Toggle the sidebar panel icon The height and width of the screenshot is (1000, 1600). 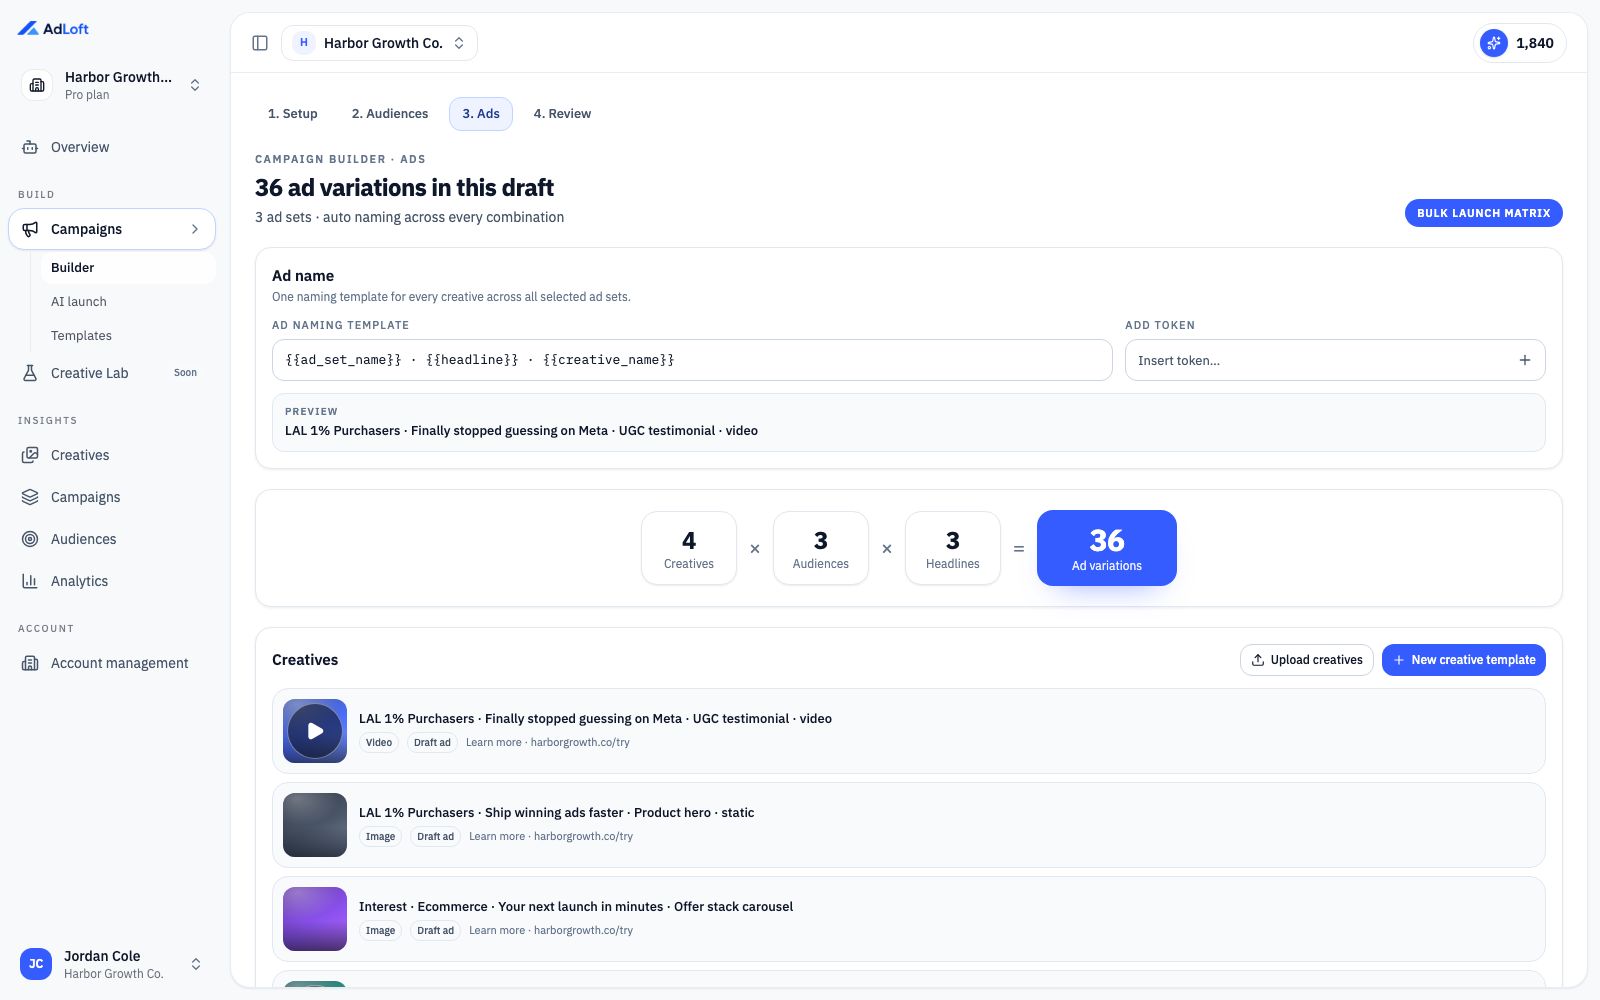260,43
